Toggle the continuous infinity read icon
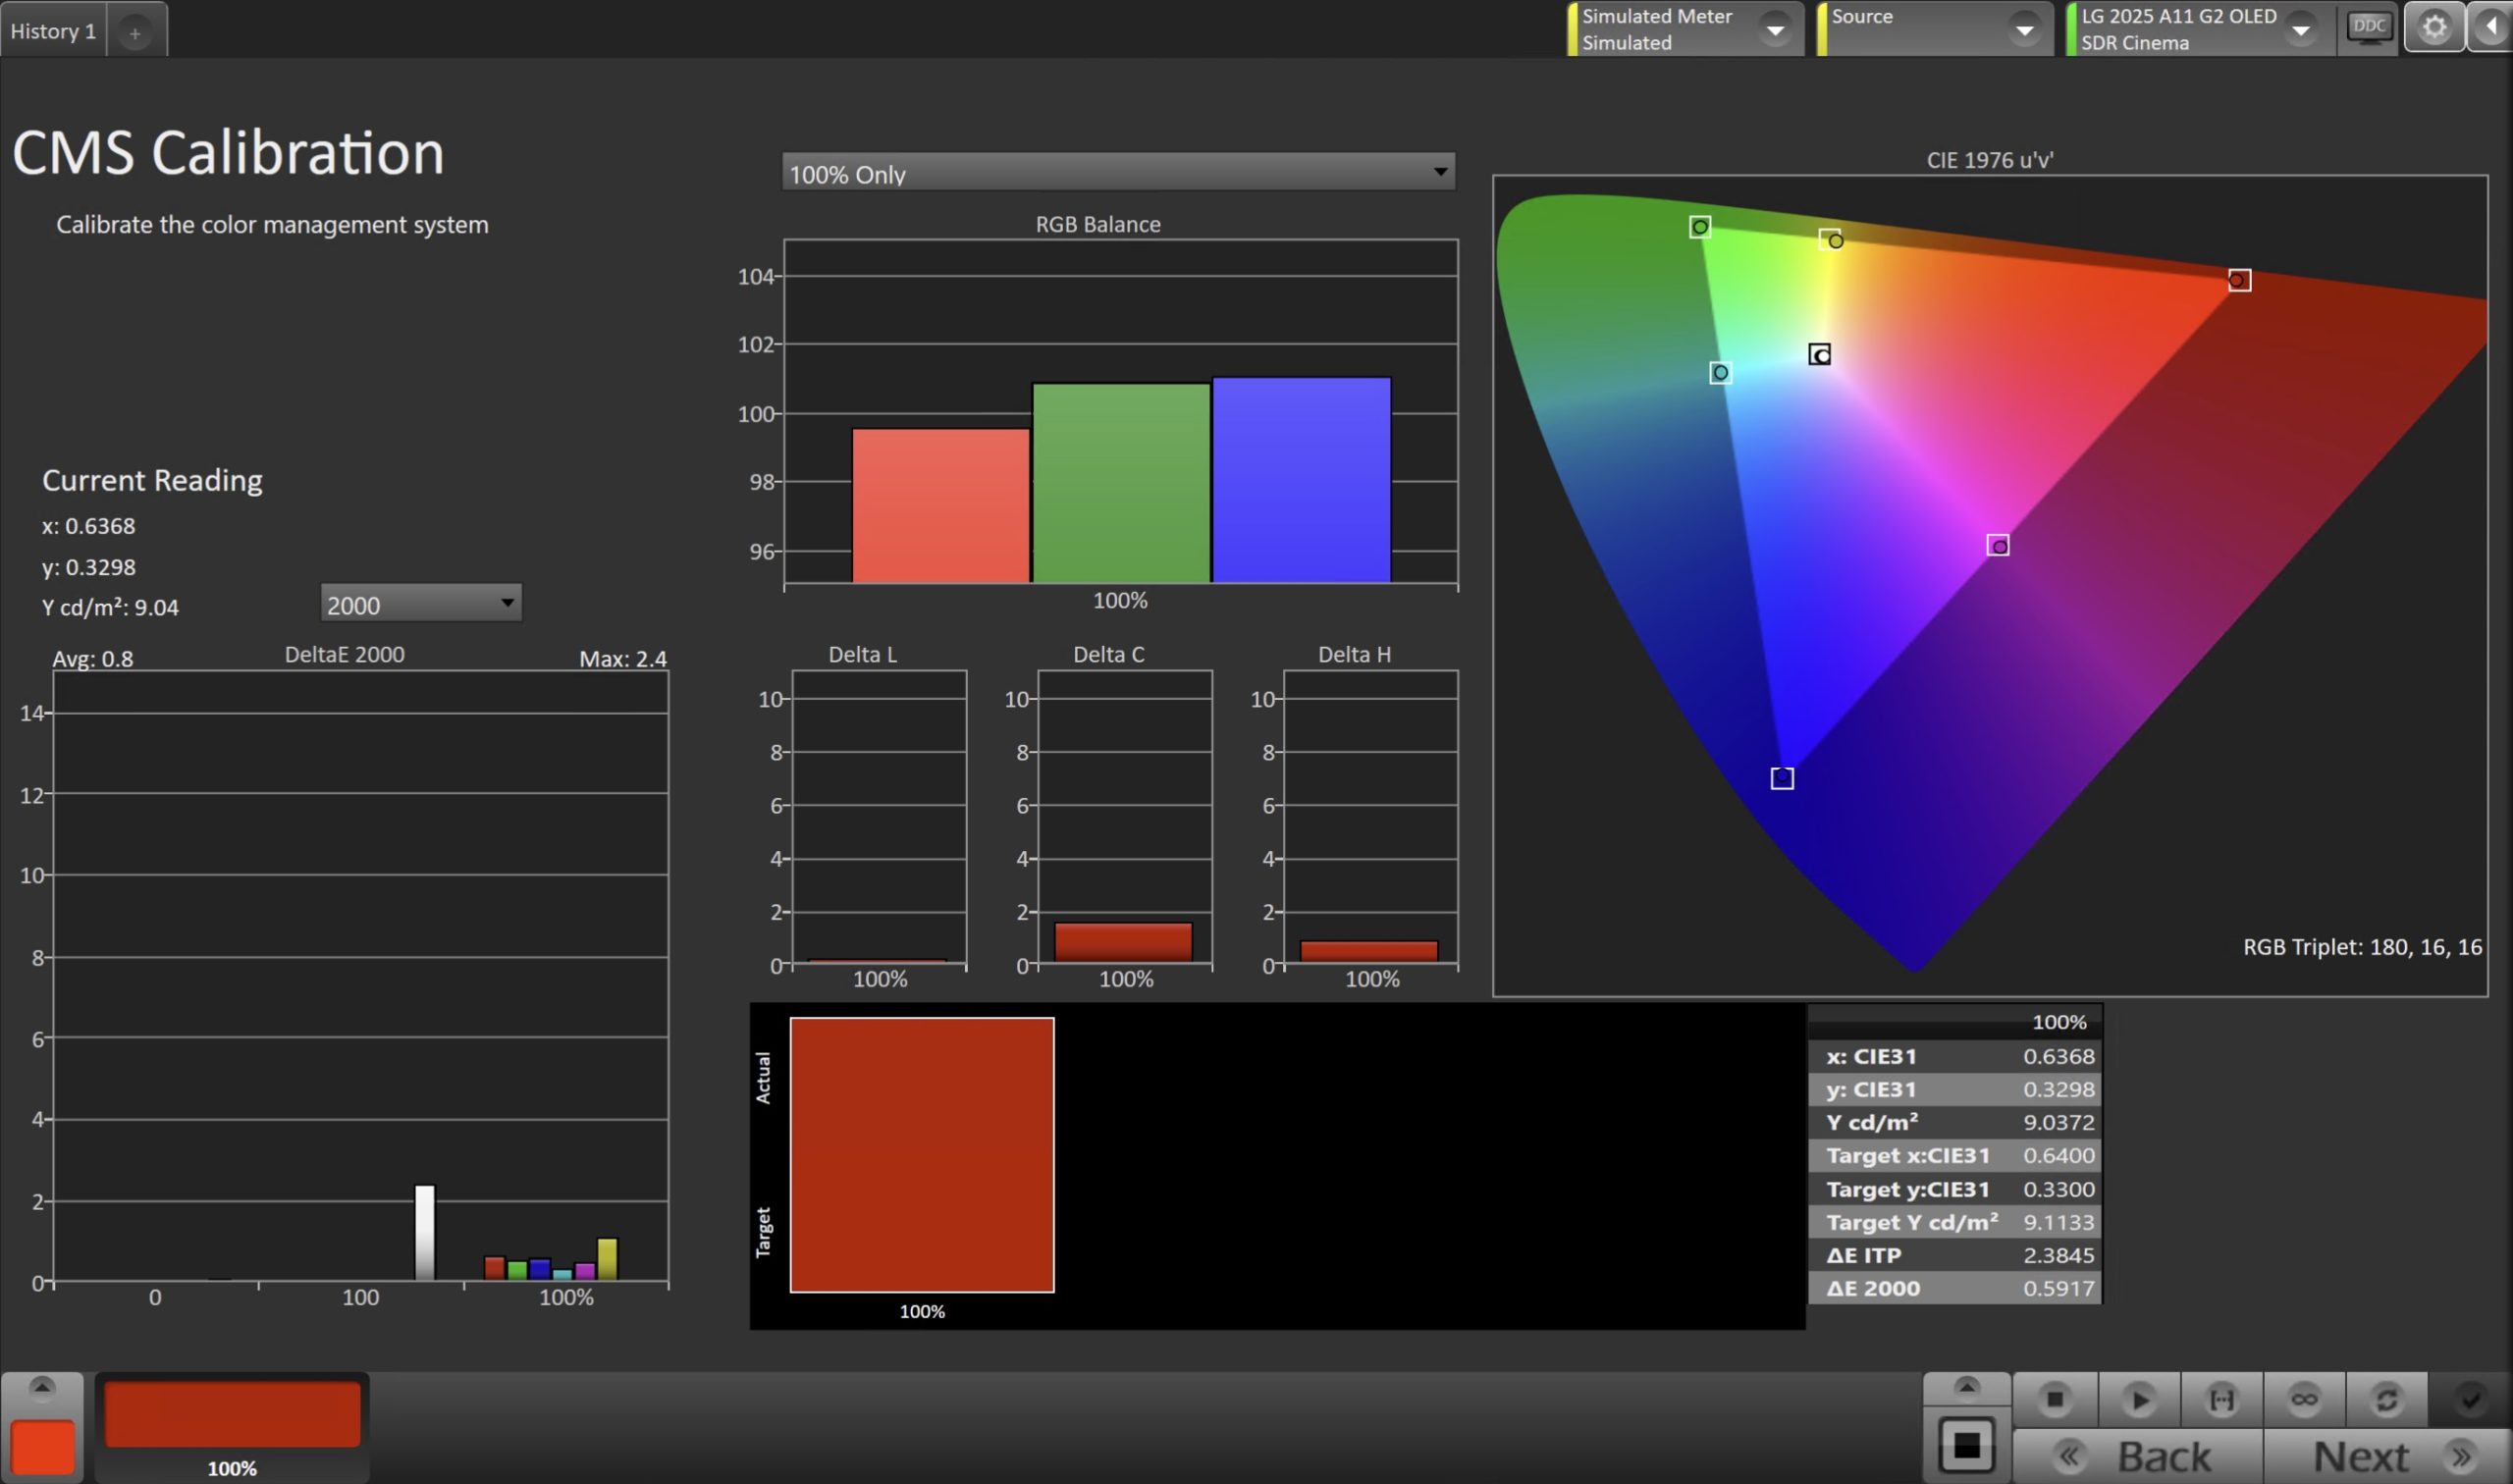 (2304, 1399)
